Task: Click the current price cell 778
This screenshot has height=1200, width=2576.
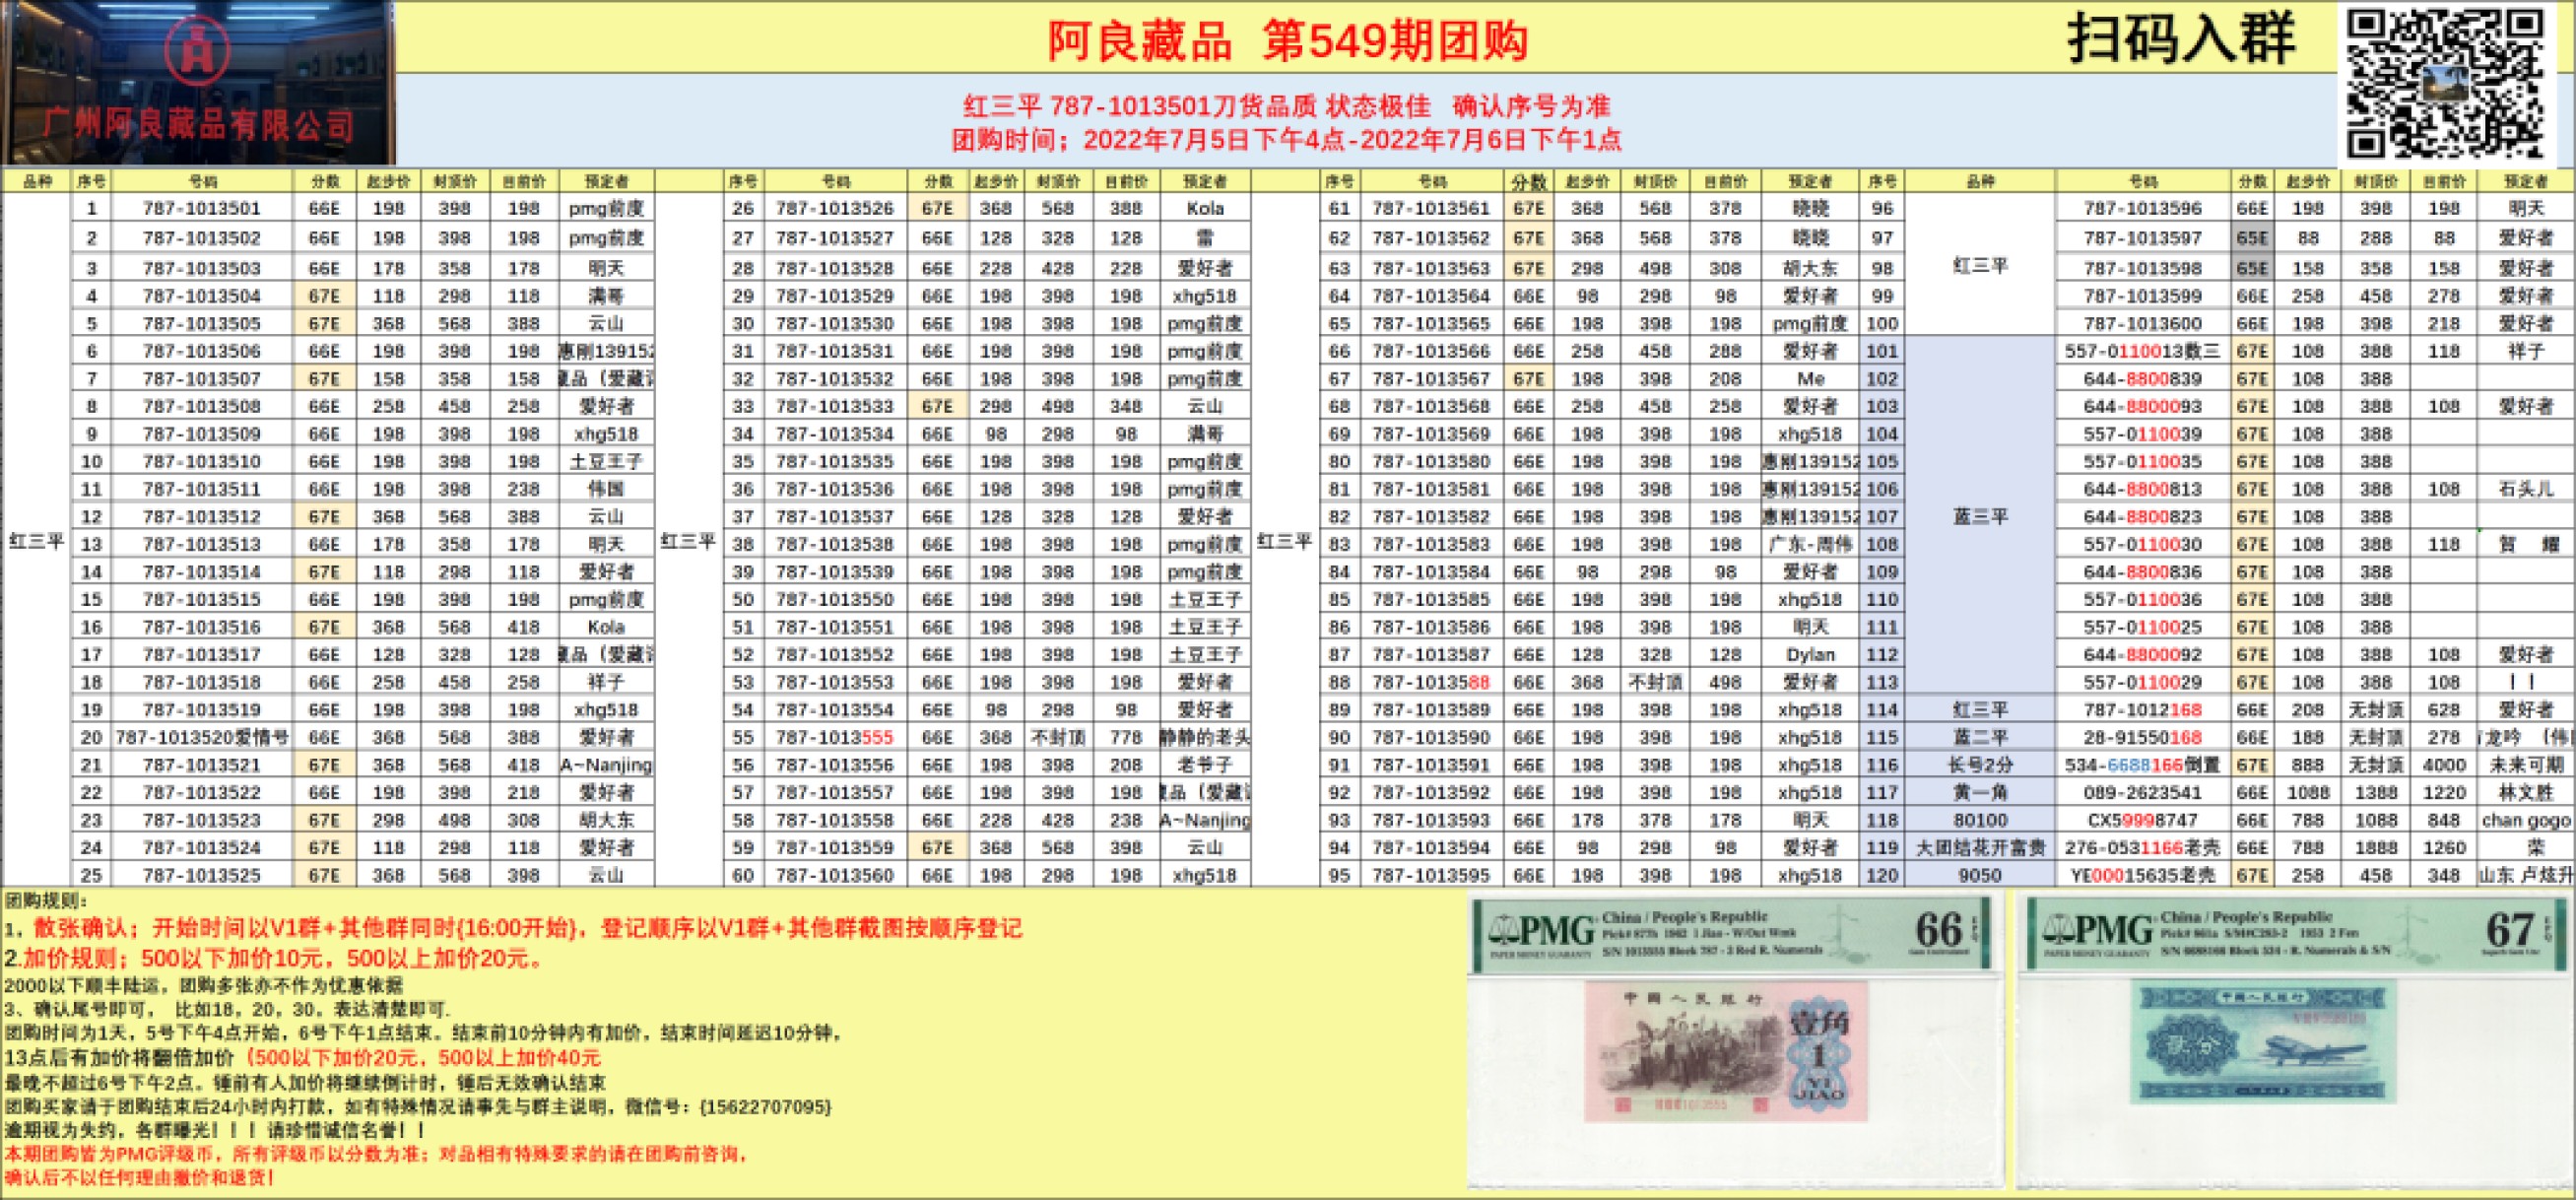Action: 1126,737
